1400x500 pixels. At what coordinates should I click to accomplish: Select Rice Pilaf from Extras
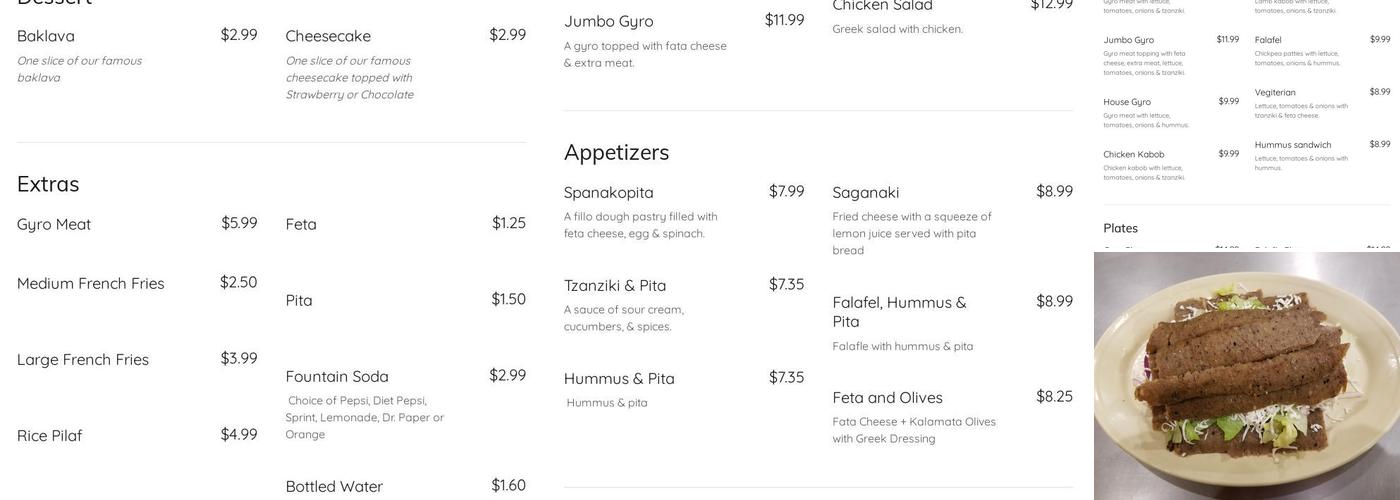pyautogui.click(x=50, y=435)
